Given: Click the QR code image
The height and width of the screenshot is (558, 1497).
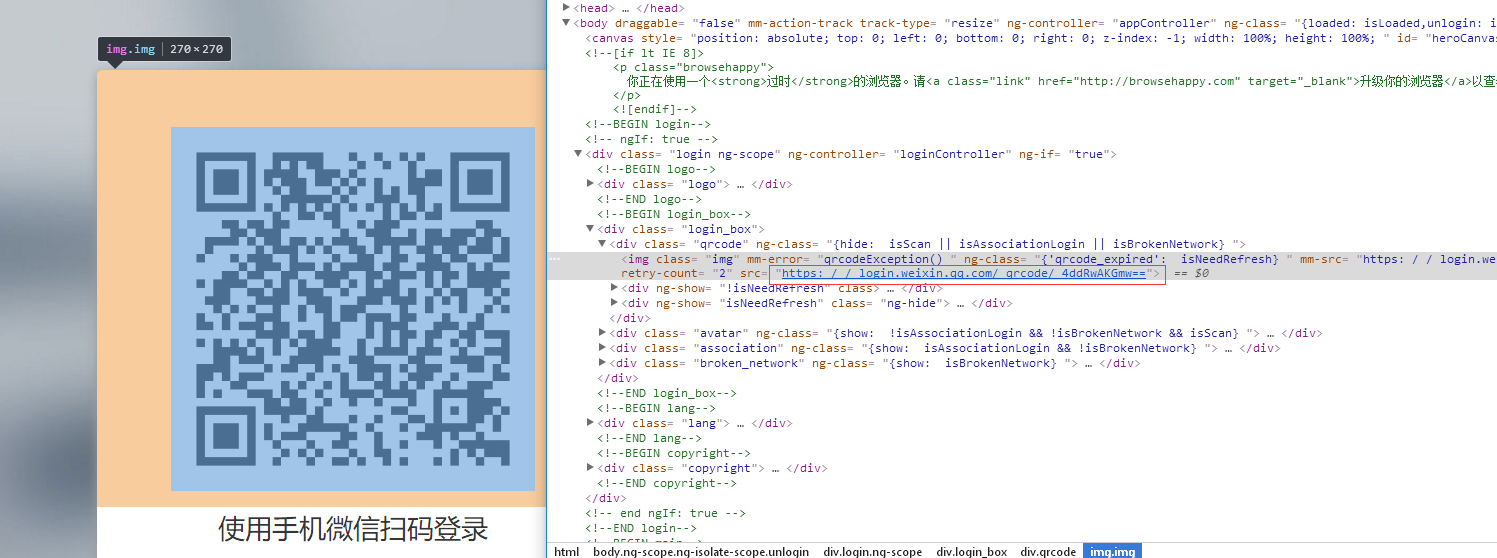Looking at the screenshot, I should (x=353, y=309).
